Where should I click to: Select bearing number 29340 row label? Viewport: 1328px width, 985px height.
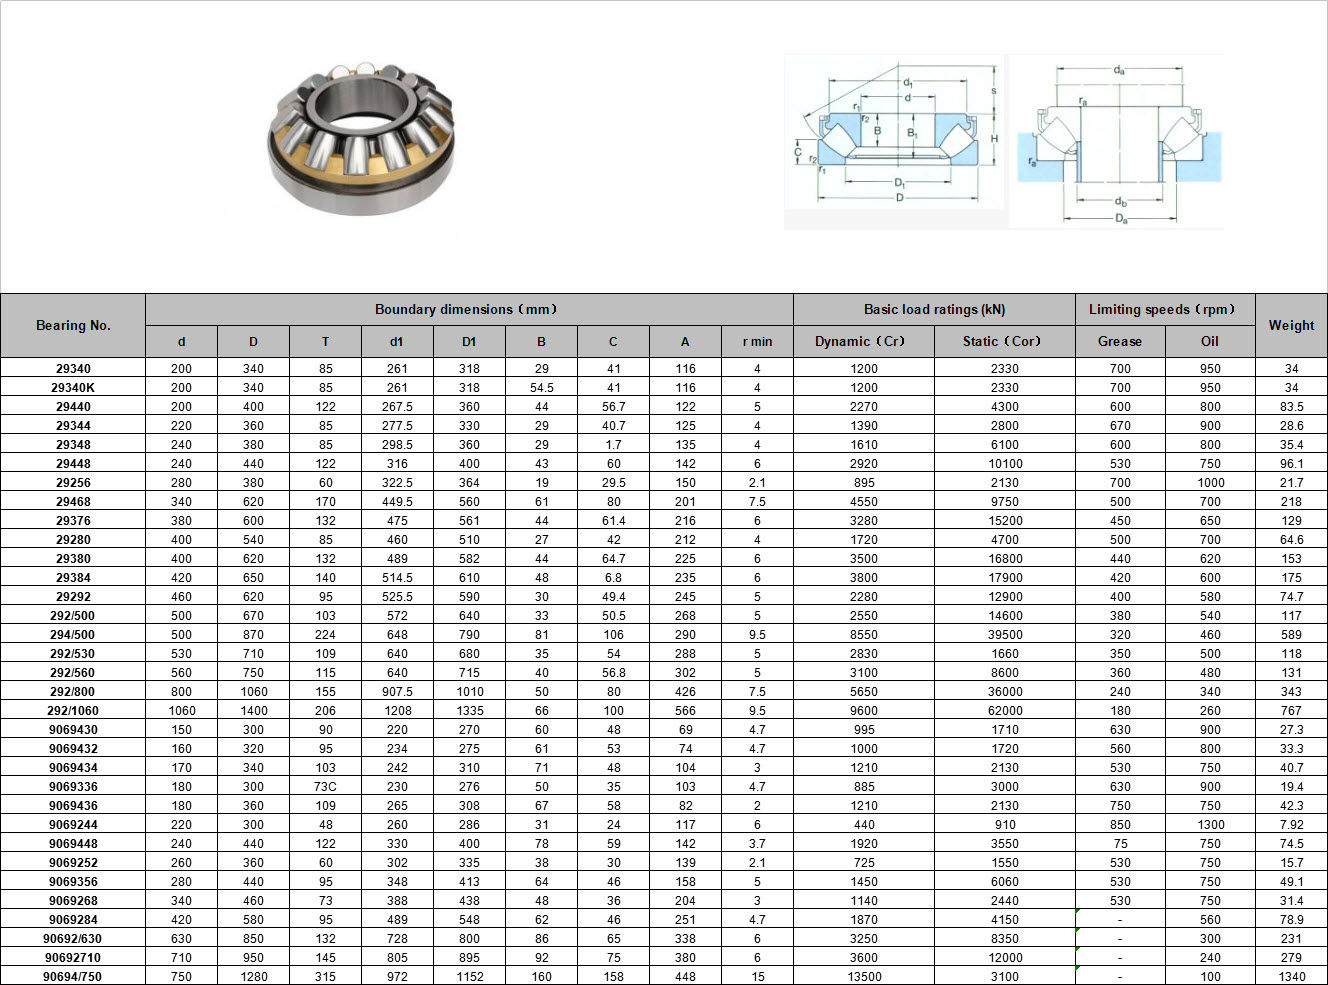(73, 369)
